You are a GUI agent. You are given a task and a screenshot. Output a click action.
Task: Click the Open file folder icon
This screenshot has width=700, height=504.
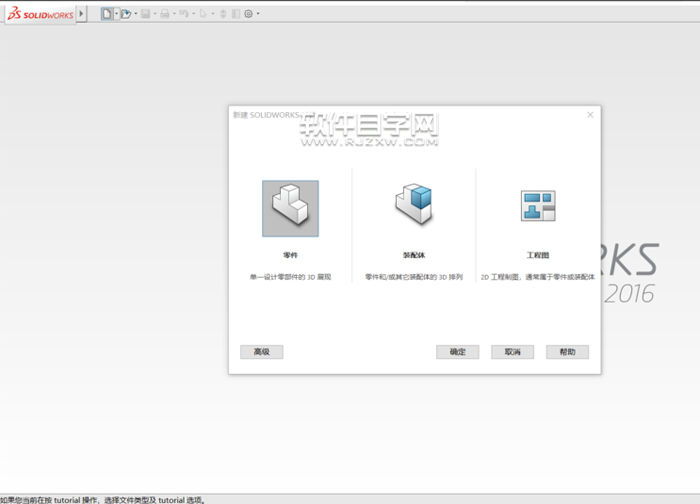pyautogui.click(x=126, y=14)
